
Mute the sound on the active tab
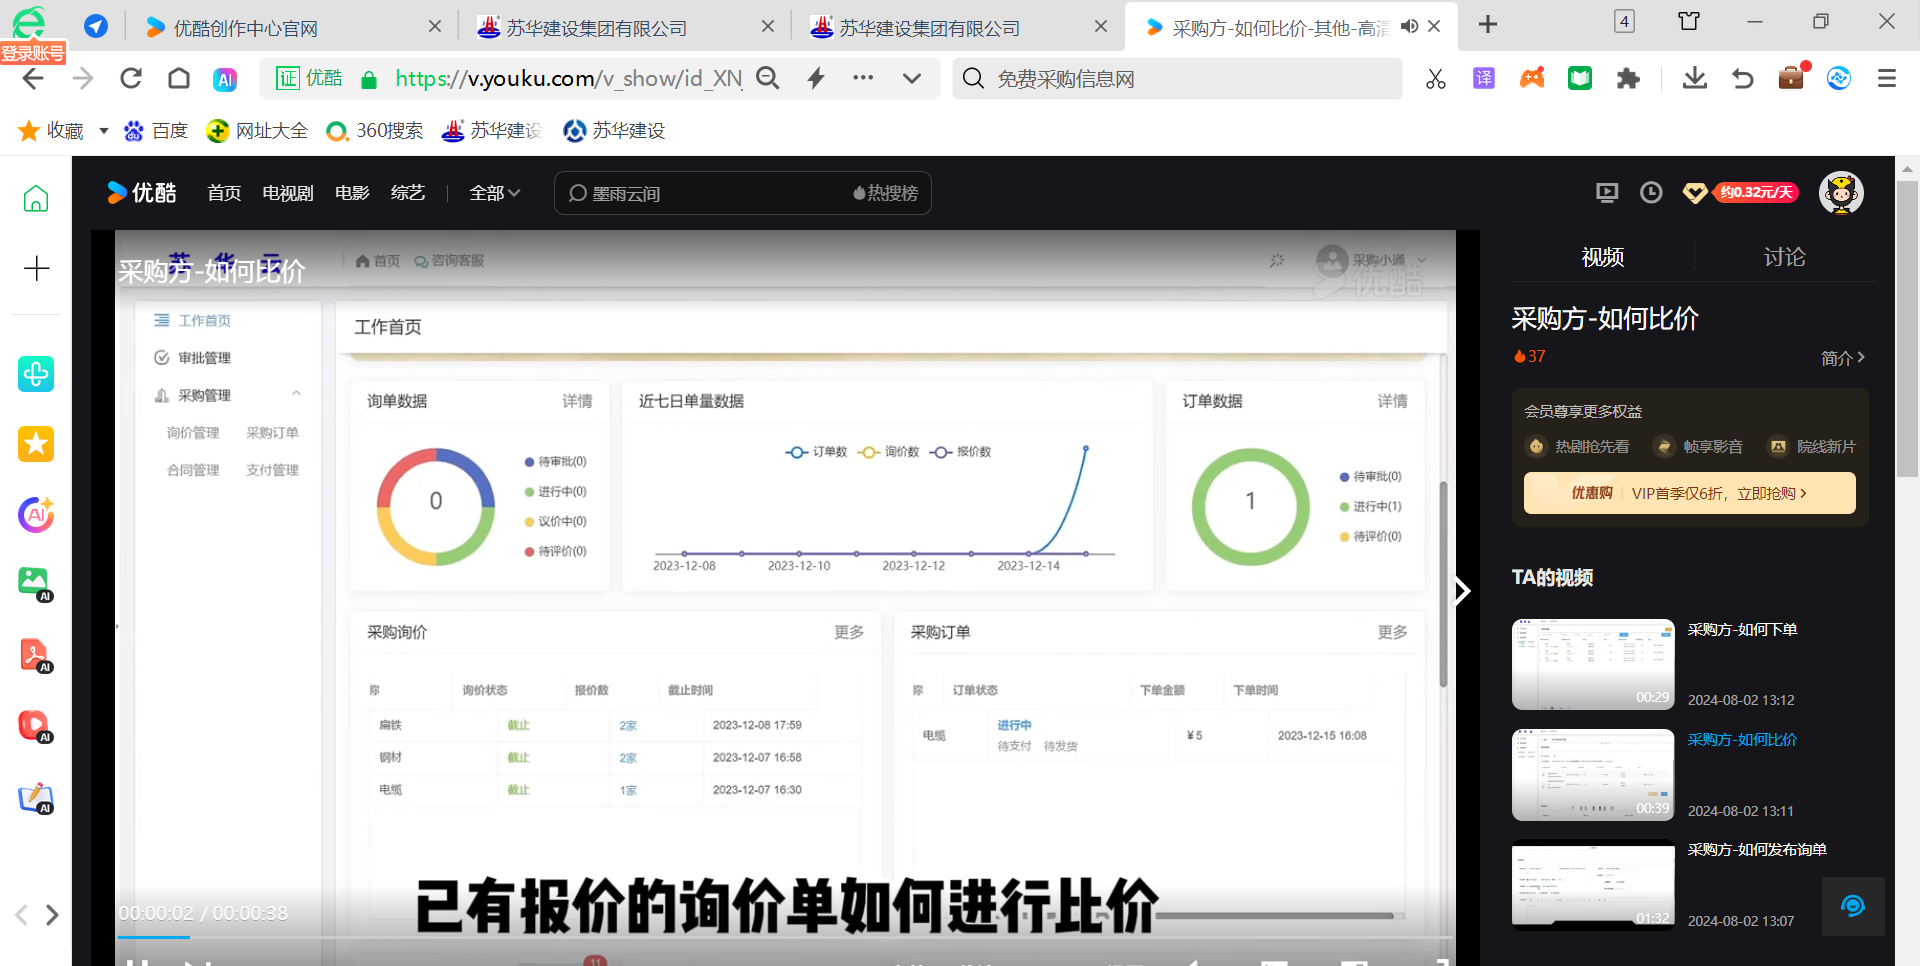coord(1409,27)
